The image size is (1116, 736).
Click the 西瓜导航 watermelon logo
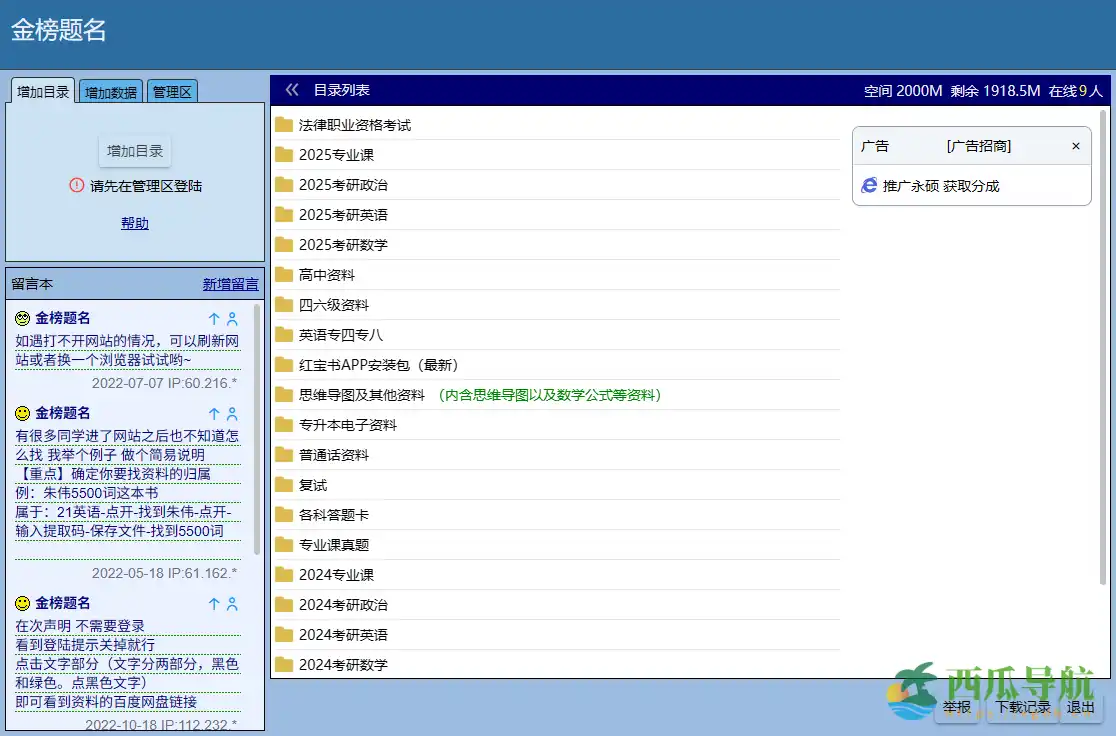click(915, 688)
